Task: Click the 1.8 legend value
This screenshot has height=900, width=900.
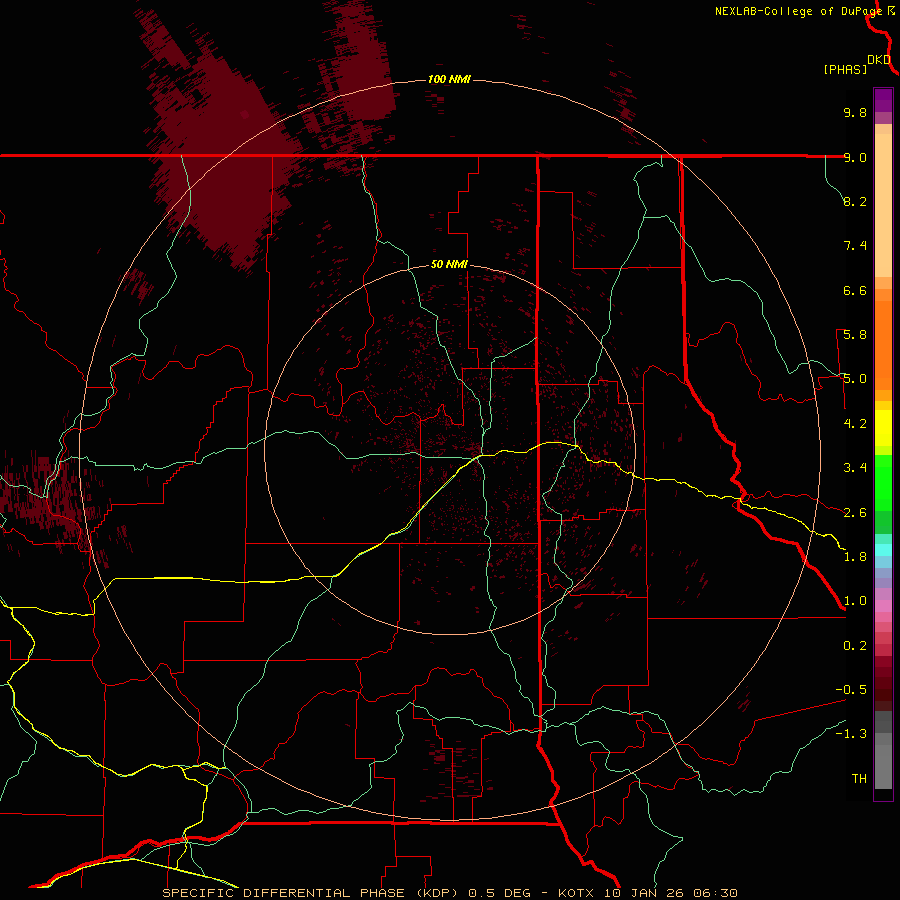Action: pyautogui.click(x=855, y=557)
